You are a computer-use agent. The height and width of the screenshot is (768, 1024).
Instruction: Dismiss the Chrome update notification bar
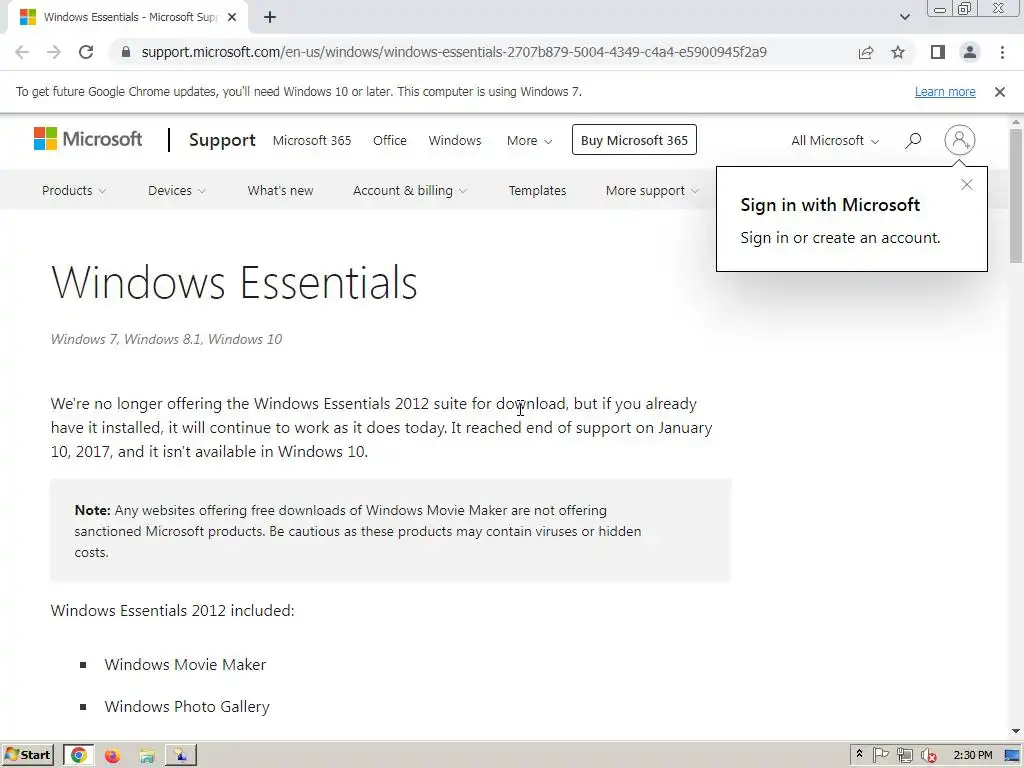[x=1000, y=92]
